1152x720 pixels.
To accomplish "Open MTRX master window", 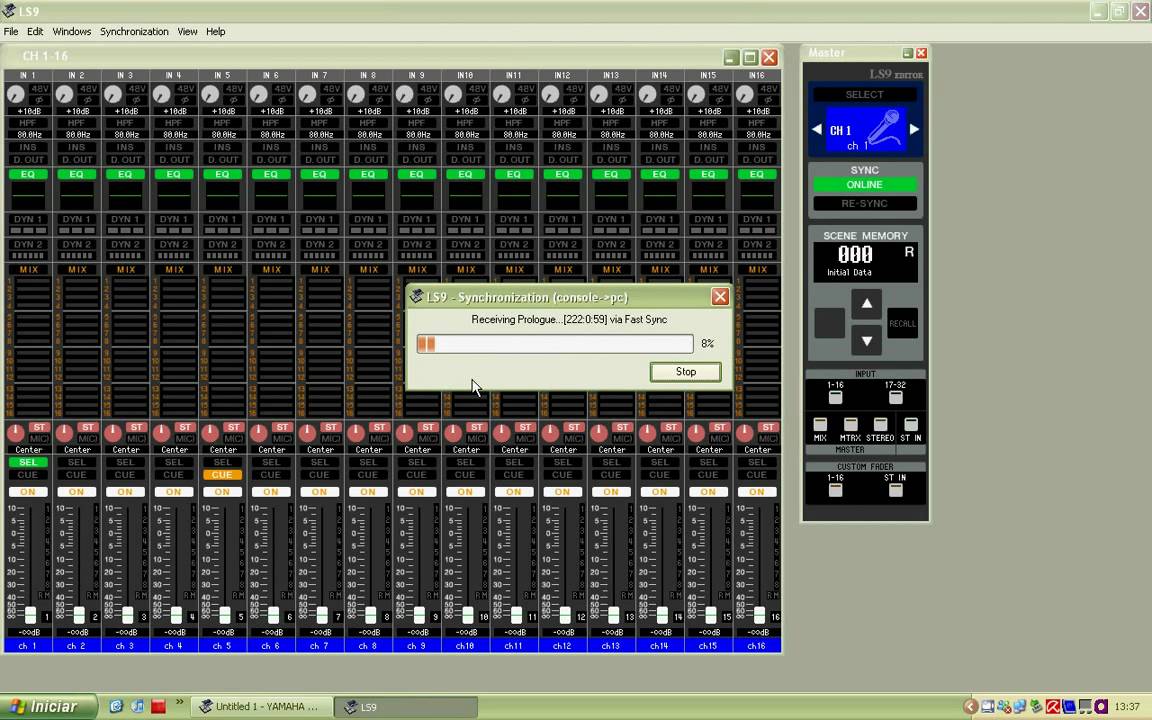I will pyautogui.click(x=850, y=425).
